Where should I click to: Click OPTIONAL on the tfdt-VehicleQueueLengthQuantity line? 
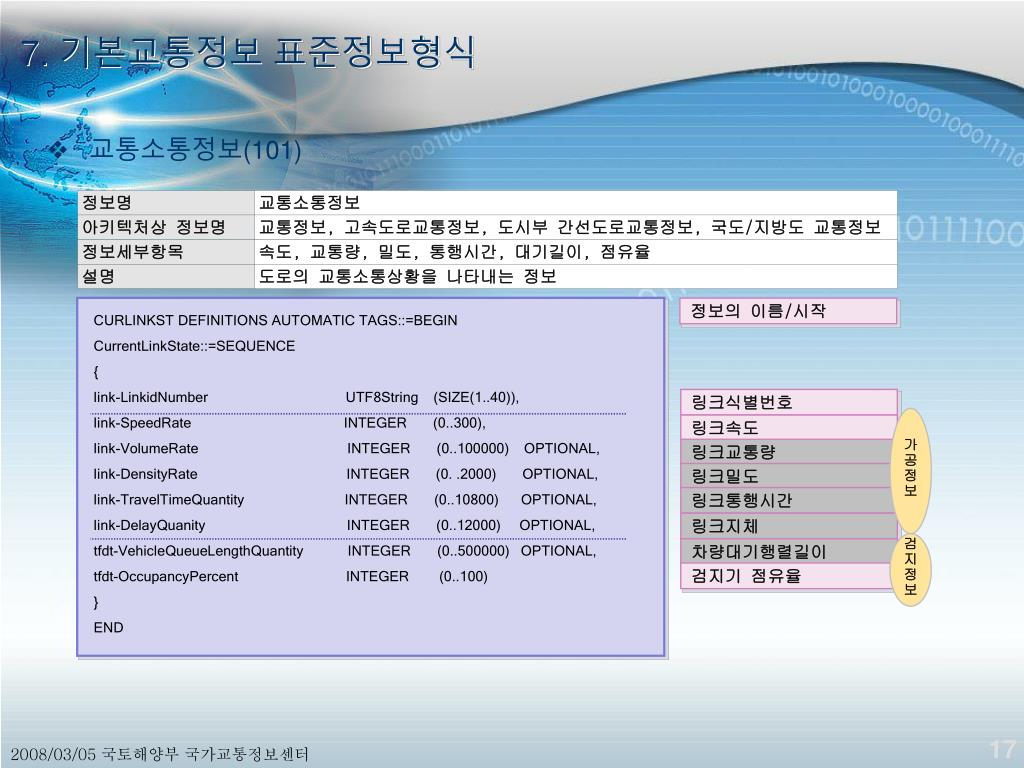coord(558,551)
